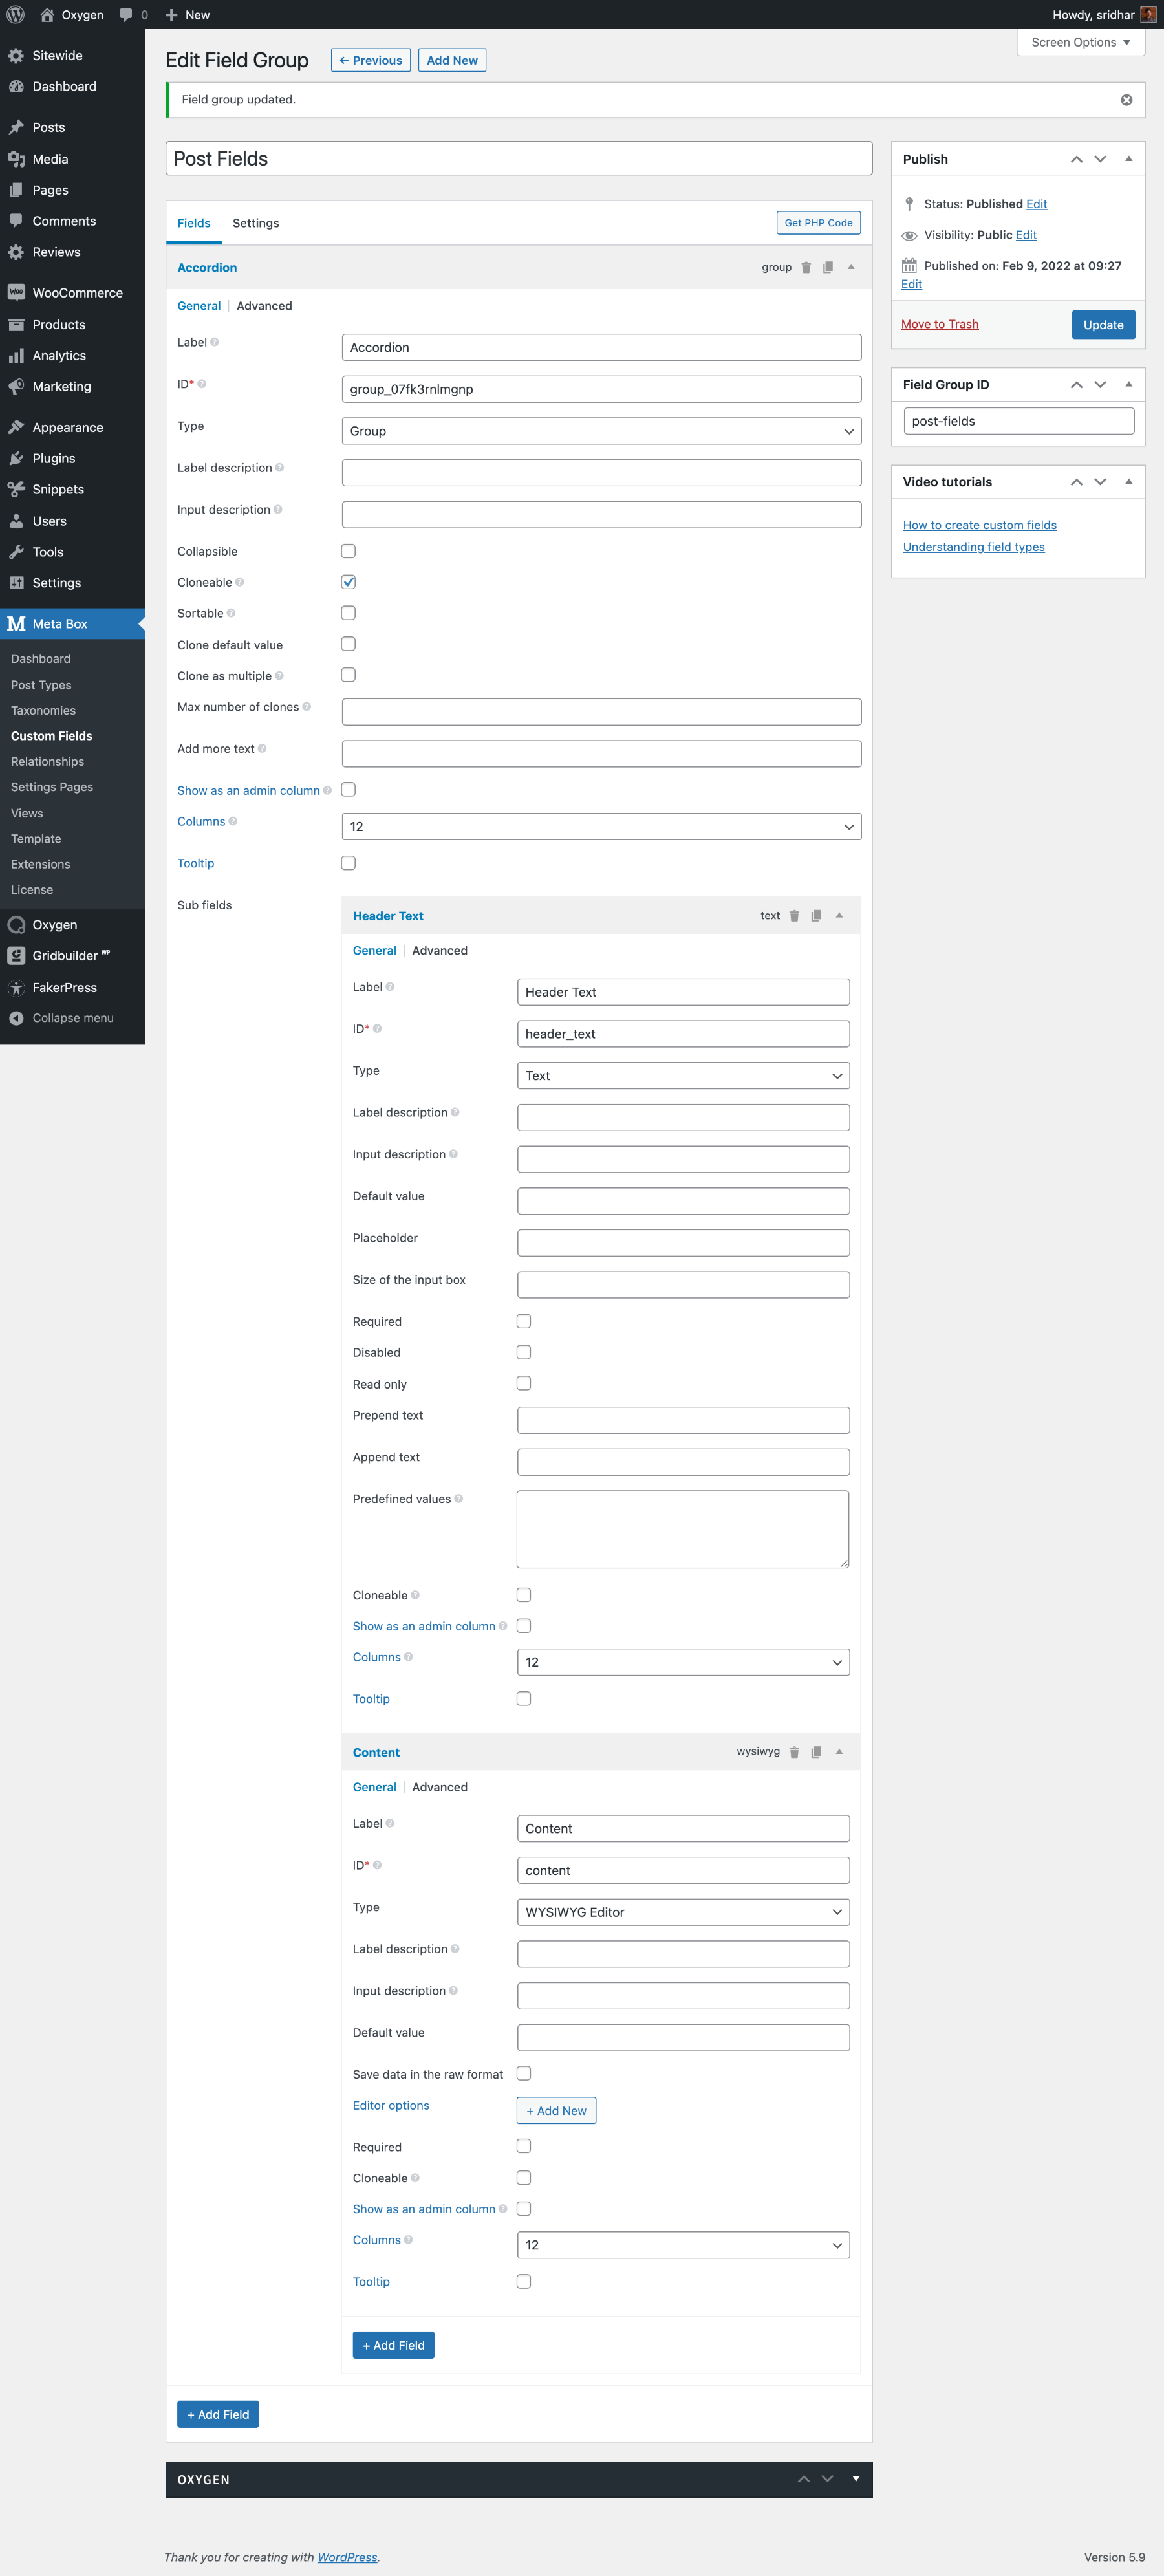
Task: Open the Accordion Type dropdown showing Group
Action: (x=601, y=431)
